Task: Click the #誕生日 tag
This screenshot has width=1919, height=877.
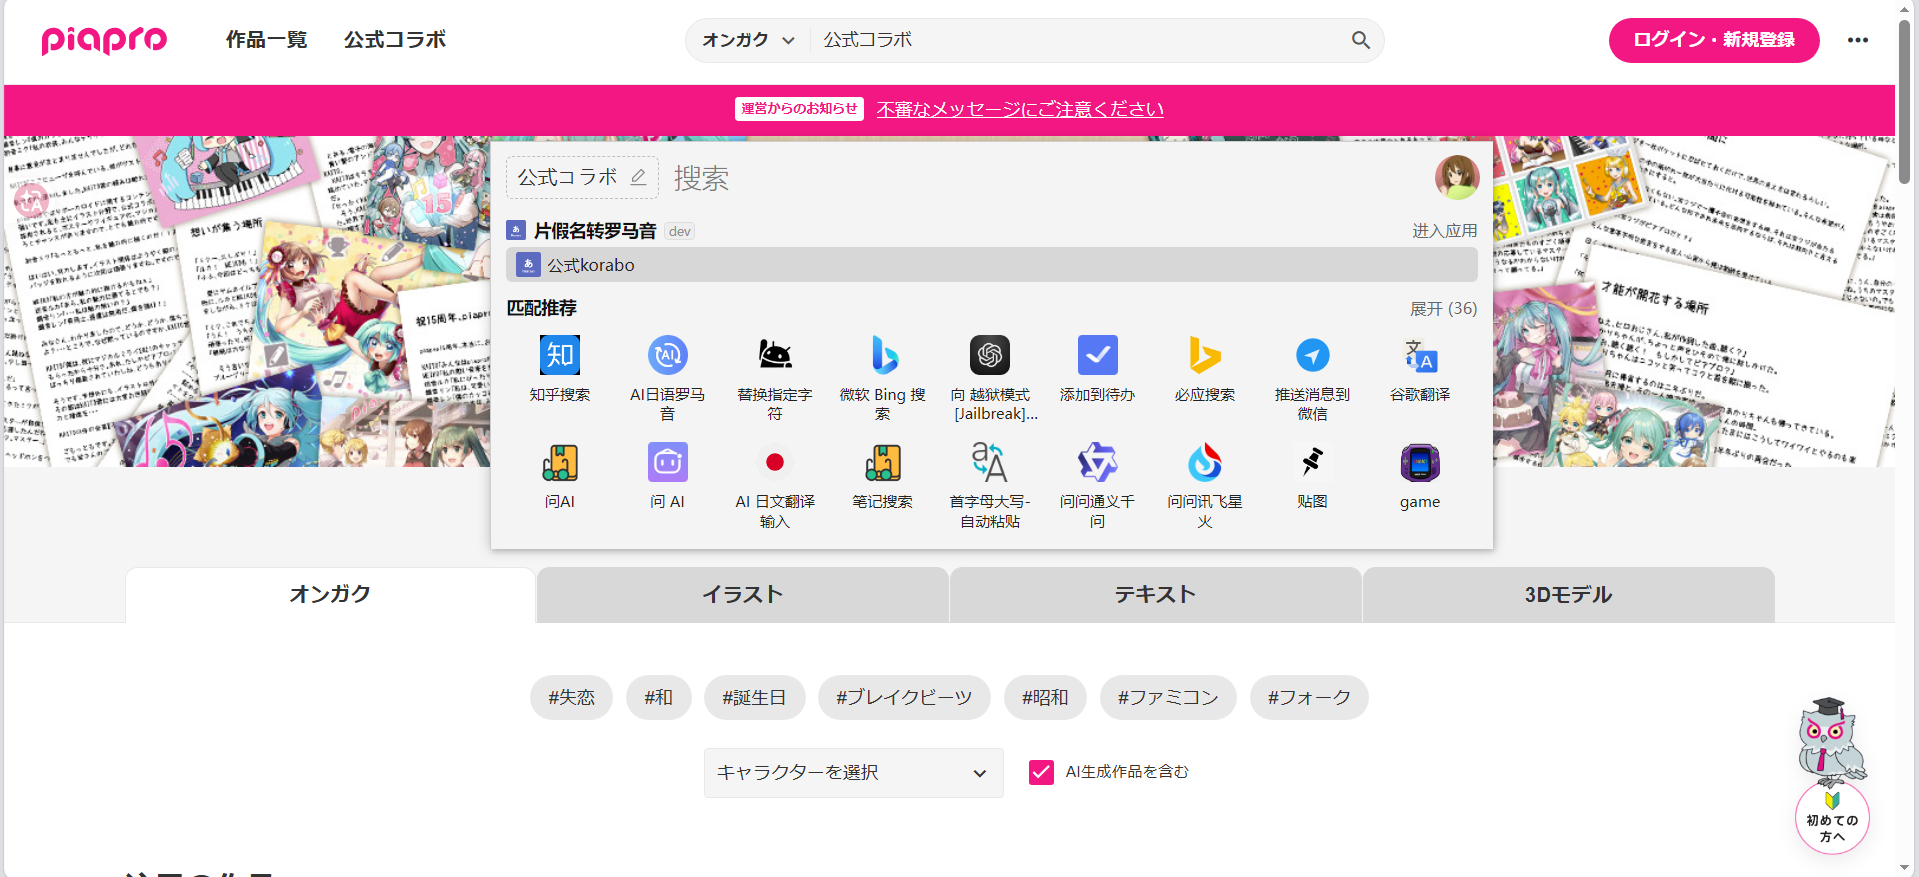Action: [754, 698]
